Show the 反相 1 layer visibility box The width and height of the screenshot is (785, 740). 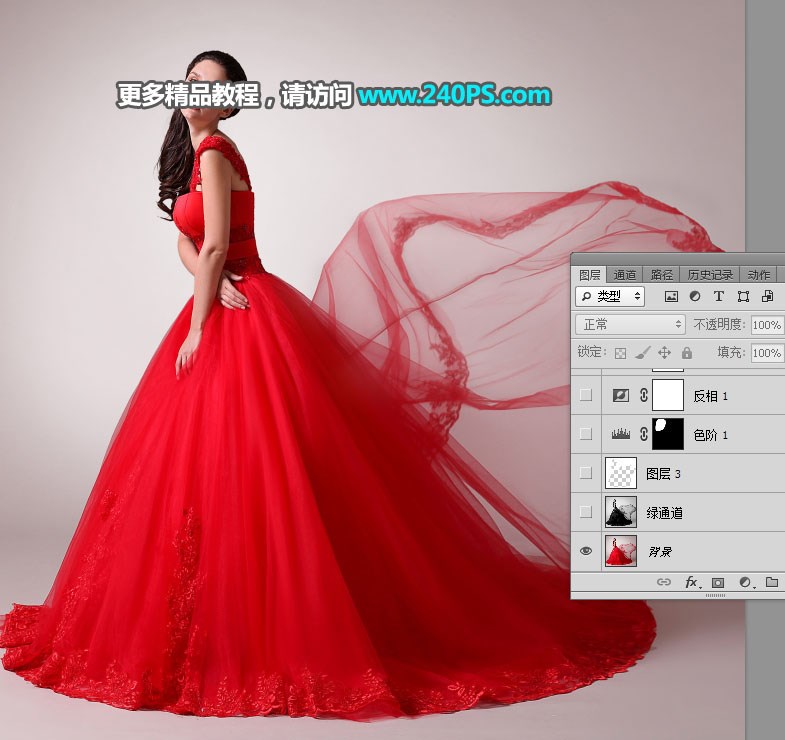(x=586, y=395)
